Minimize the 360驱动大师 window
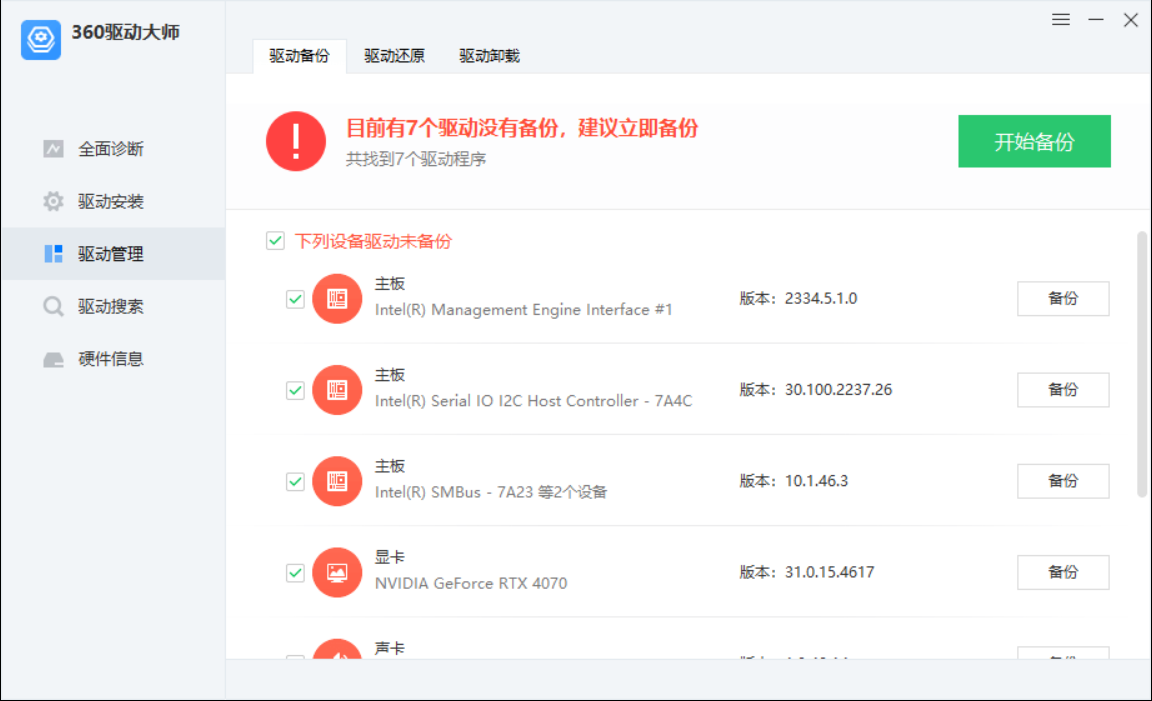This screenshot has height=701, width=1152. tap(1095, 20)
